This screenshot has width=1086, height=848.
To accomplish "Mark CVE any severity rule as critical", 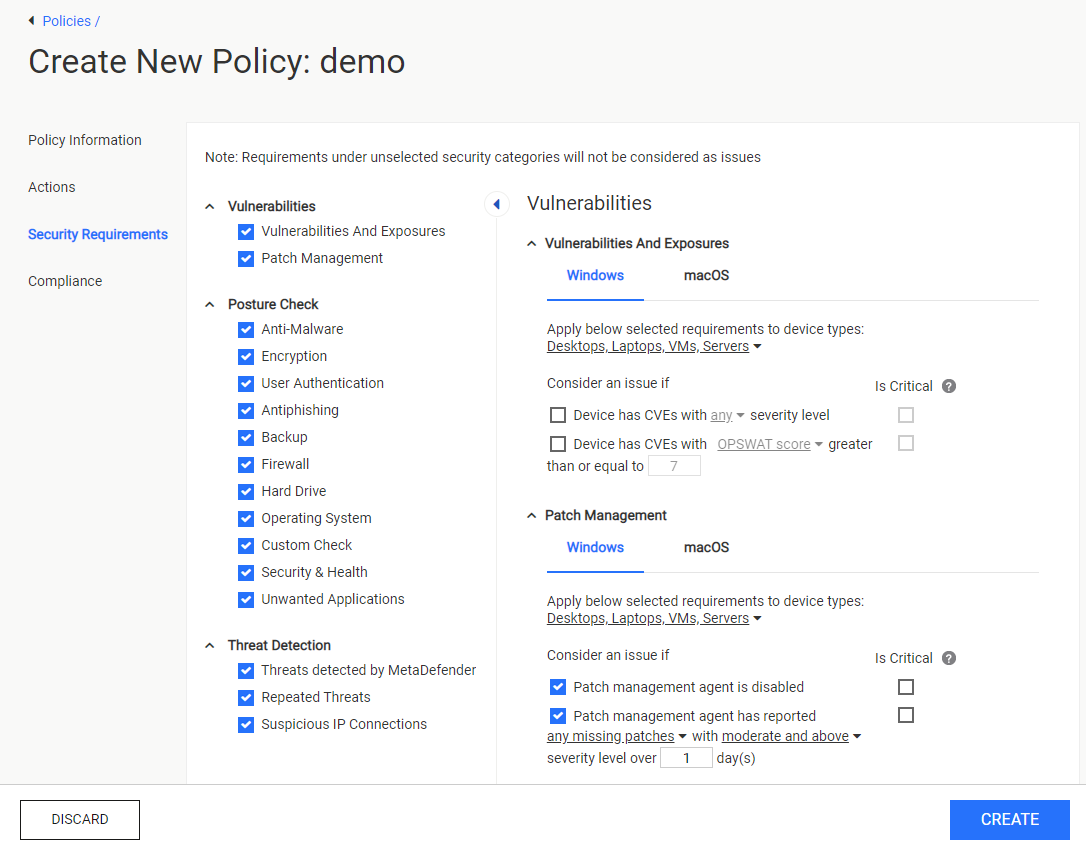I will coord(905,415).
